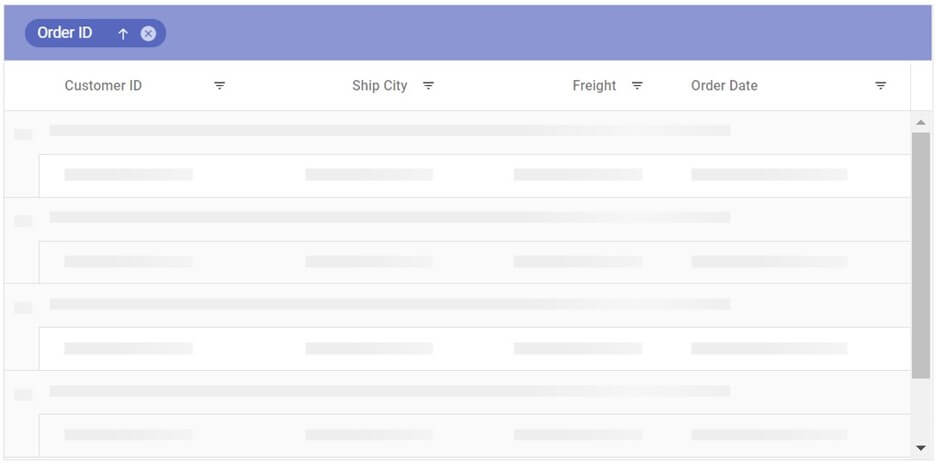Image resolution: width=936 pixels, height=468 pixels.
Task: Expand the second loading group row
Action: tap(22, 220)
